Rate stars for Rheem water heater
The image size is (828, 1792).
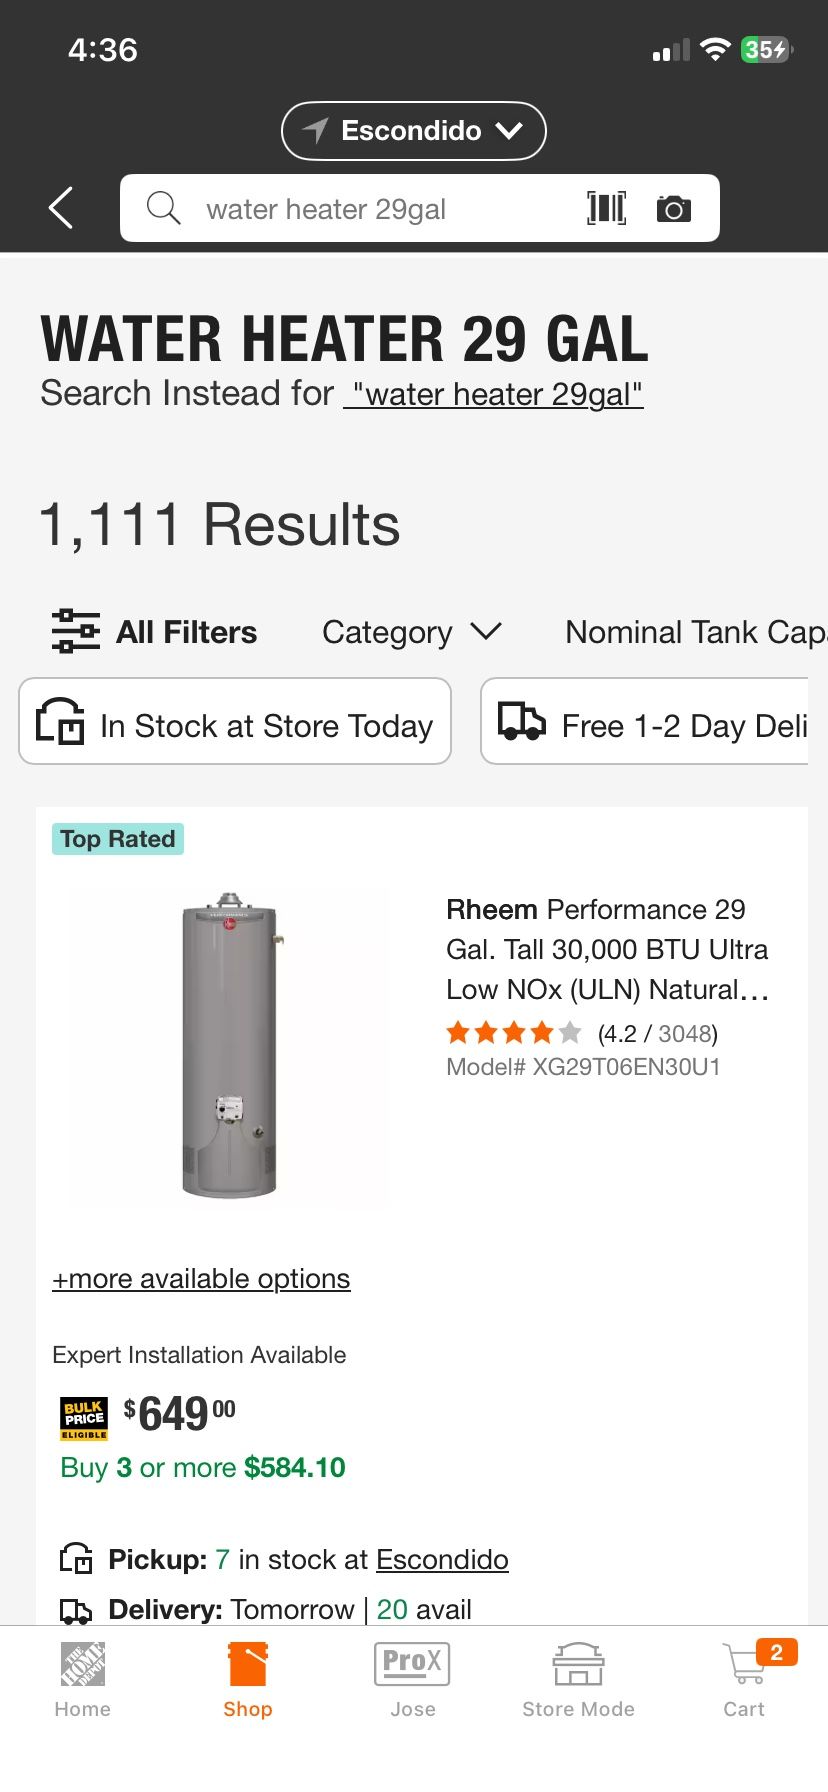coord(513,1032)
